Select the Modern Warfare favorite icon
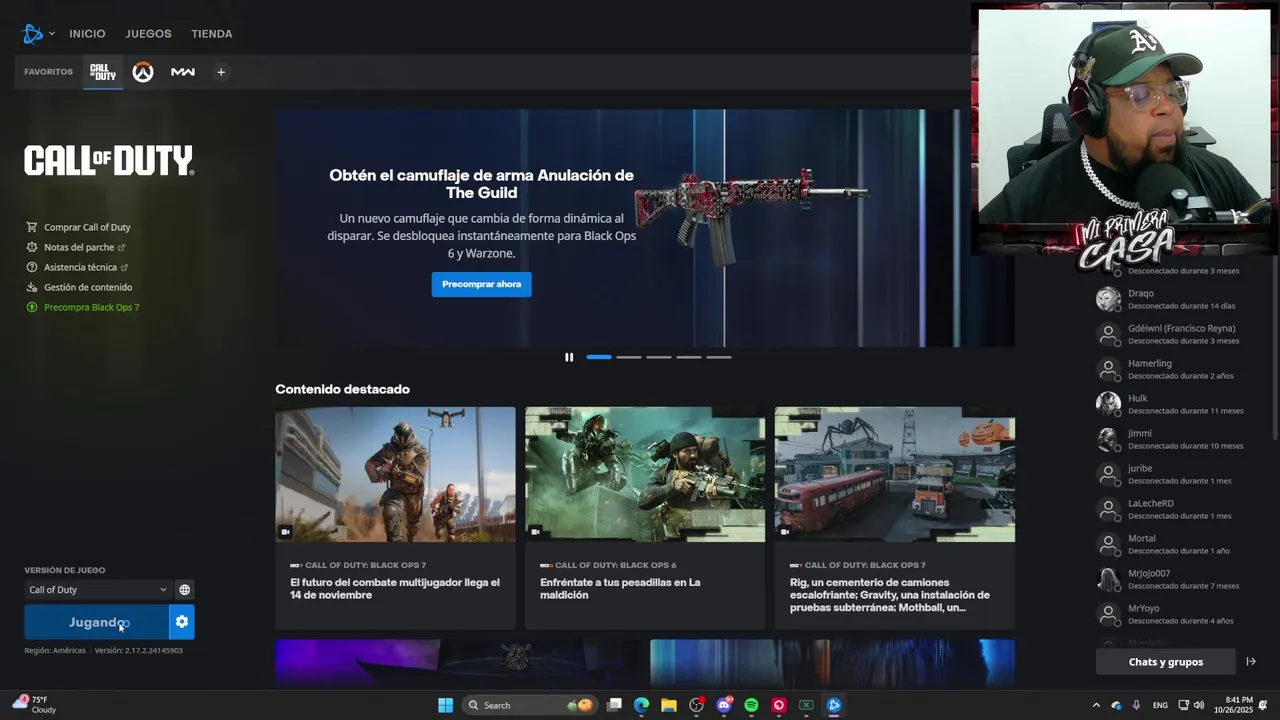 [x=183, y=72]
